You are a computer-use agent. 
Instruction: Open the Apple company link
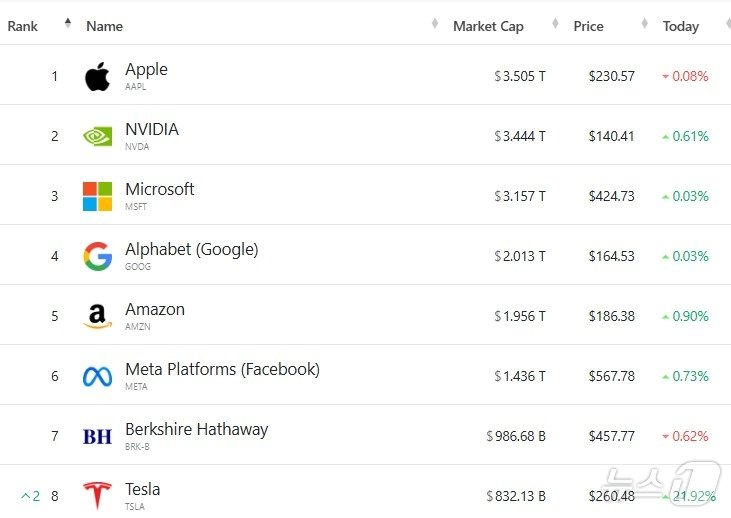point(146,69)
